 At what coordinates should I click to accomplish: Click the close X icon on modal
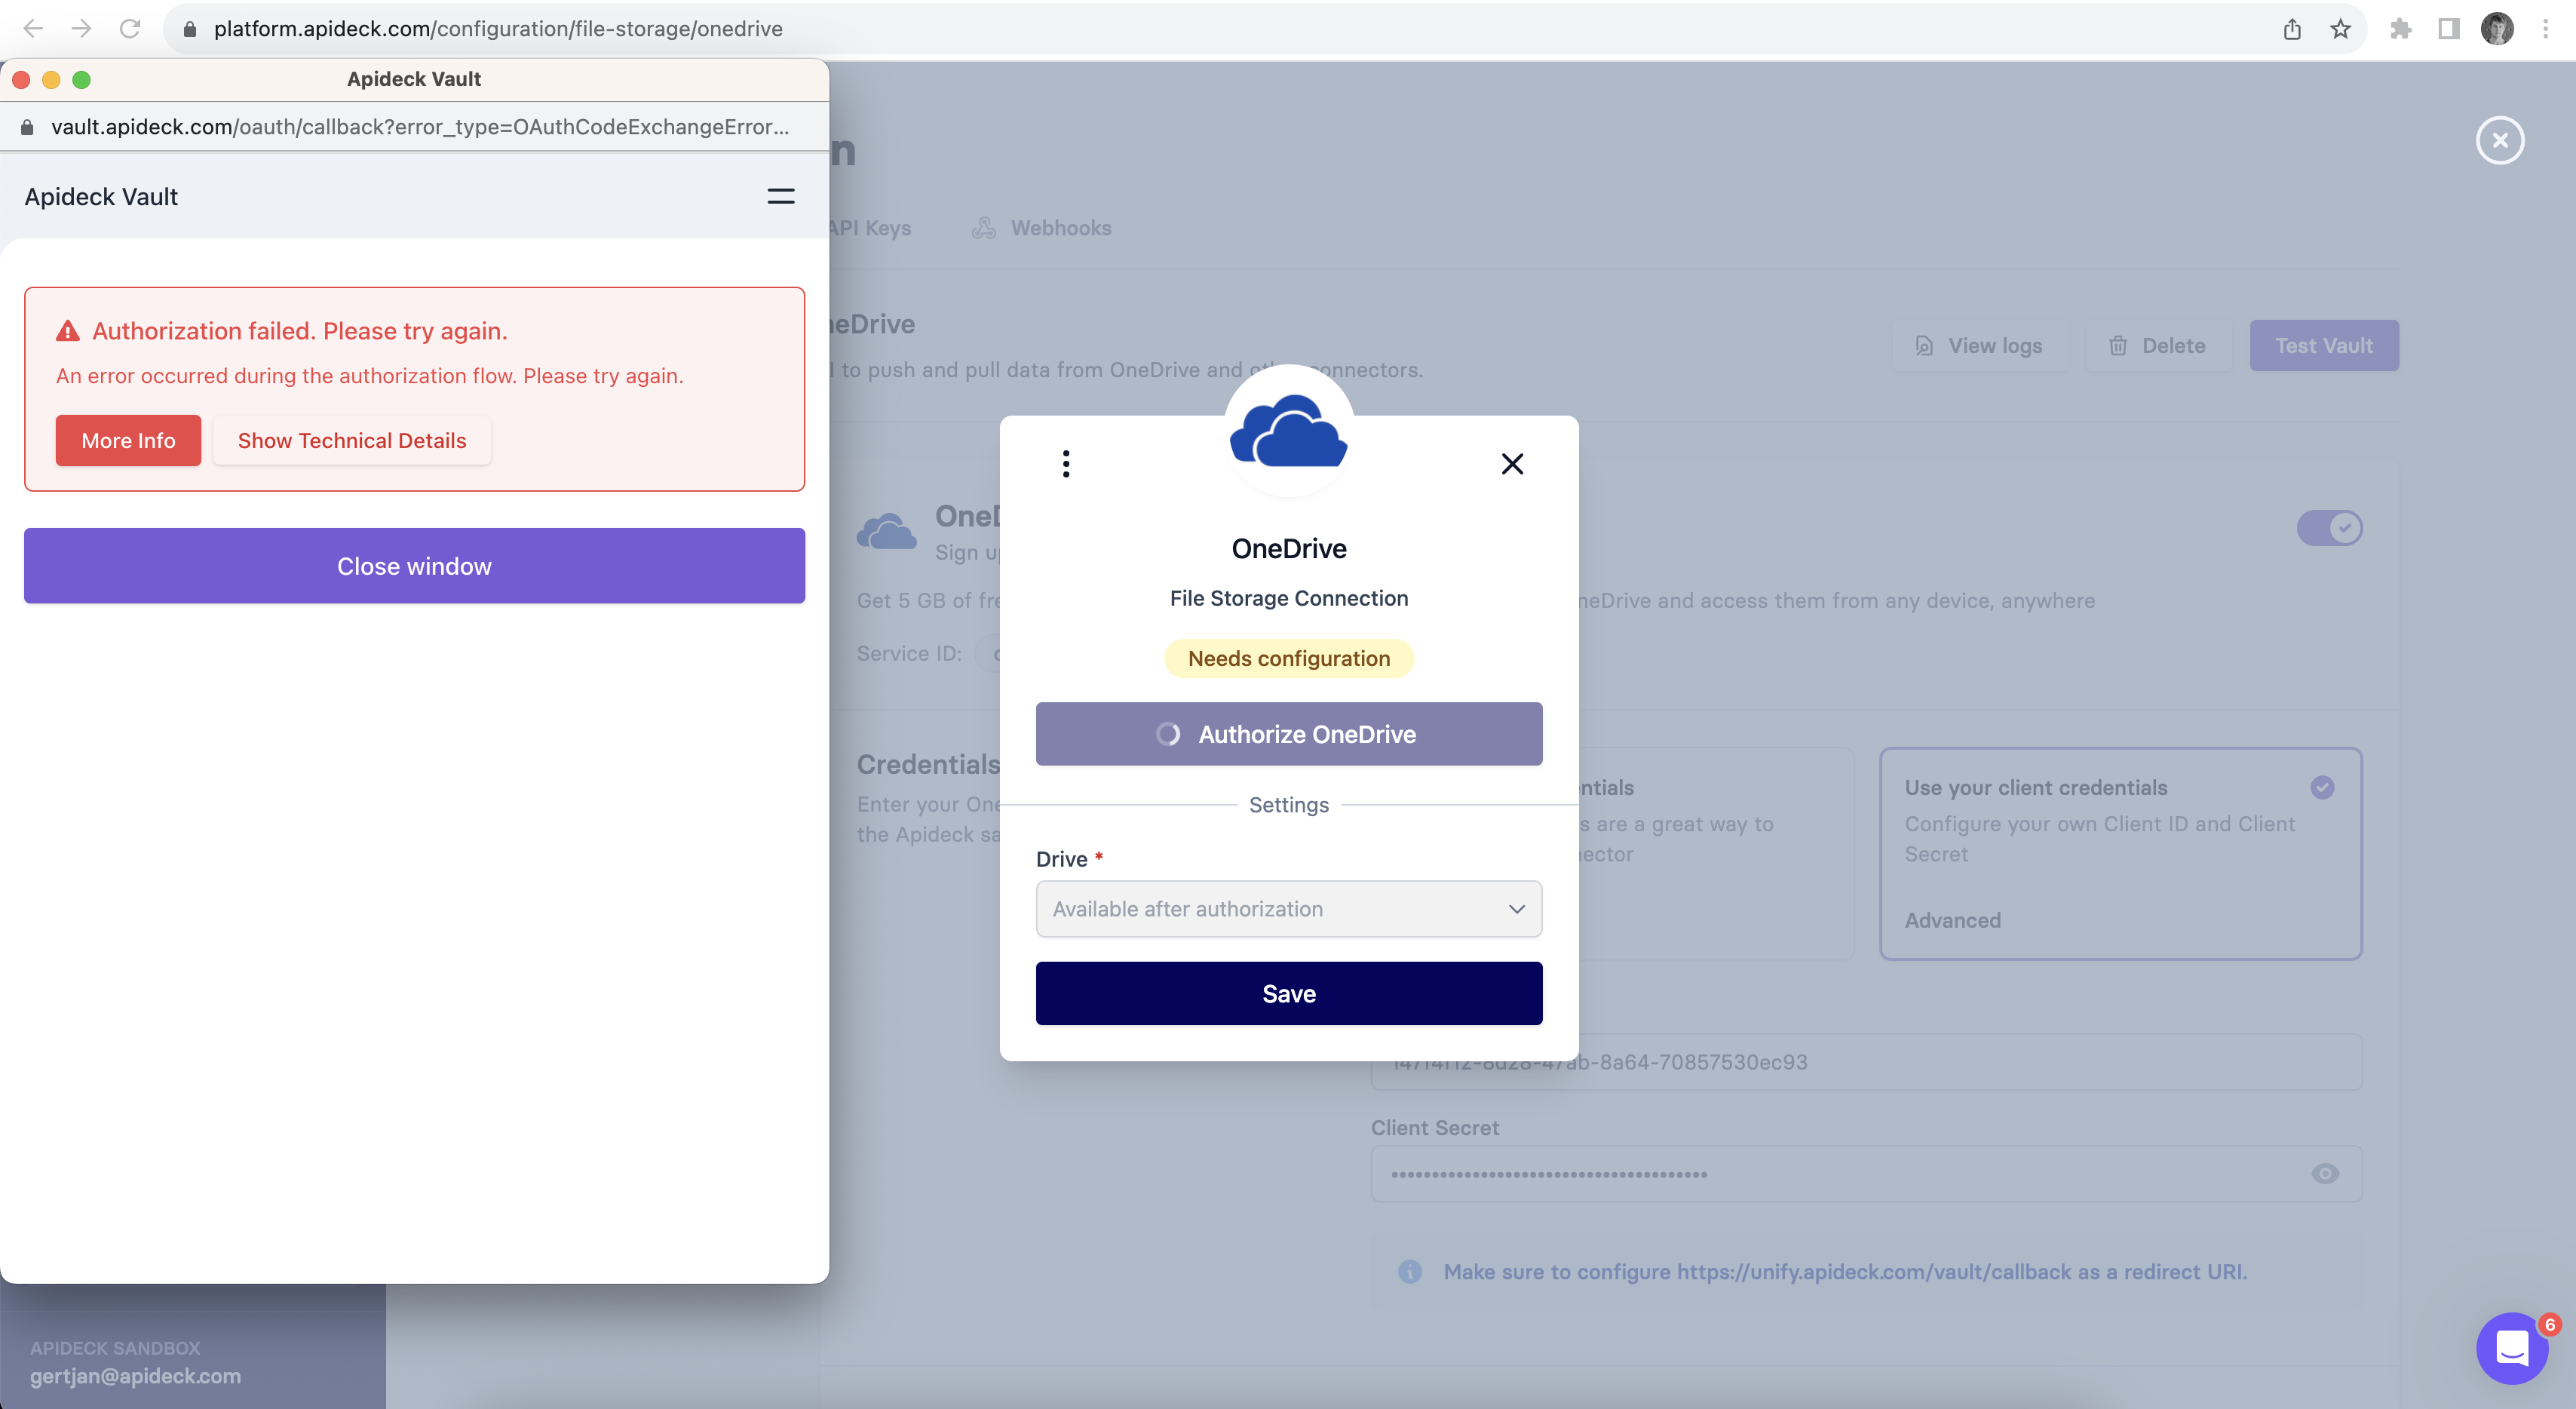click(x=1513, y=463)
